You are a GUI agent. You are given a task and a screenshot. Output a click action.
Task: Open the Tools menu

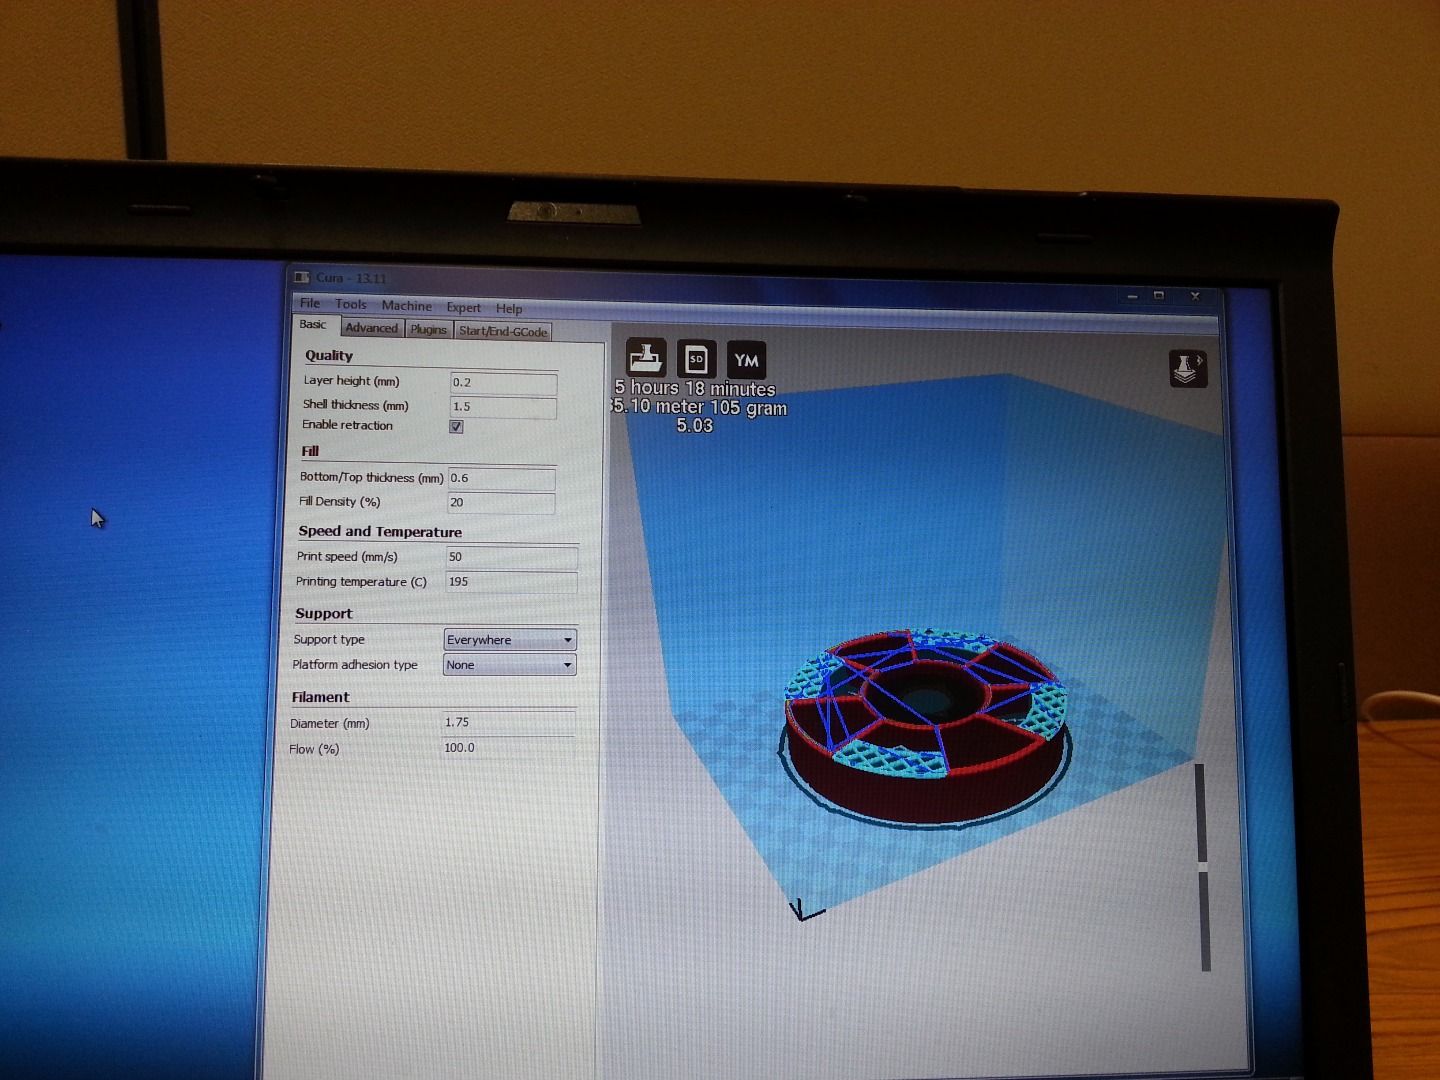tap(350, 305)
